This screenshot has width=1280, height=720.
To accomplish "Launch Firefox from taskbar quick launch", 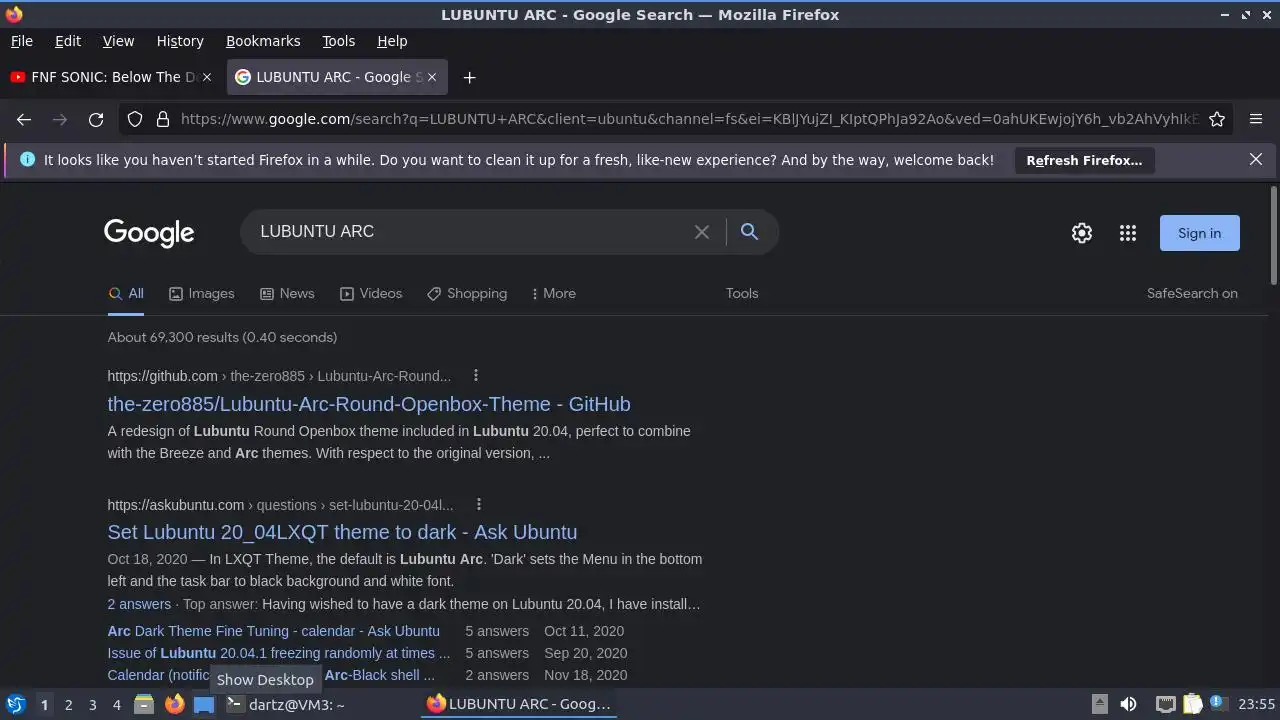I will 174,704.
